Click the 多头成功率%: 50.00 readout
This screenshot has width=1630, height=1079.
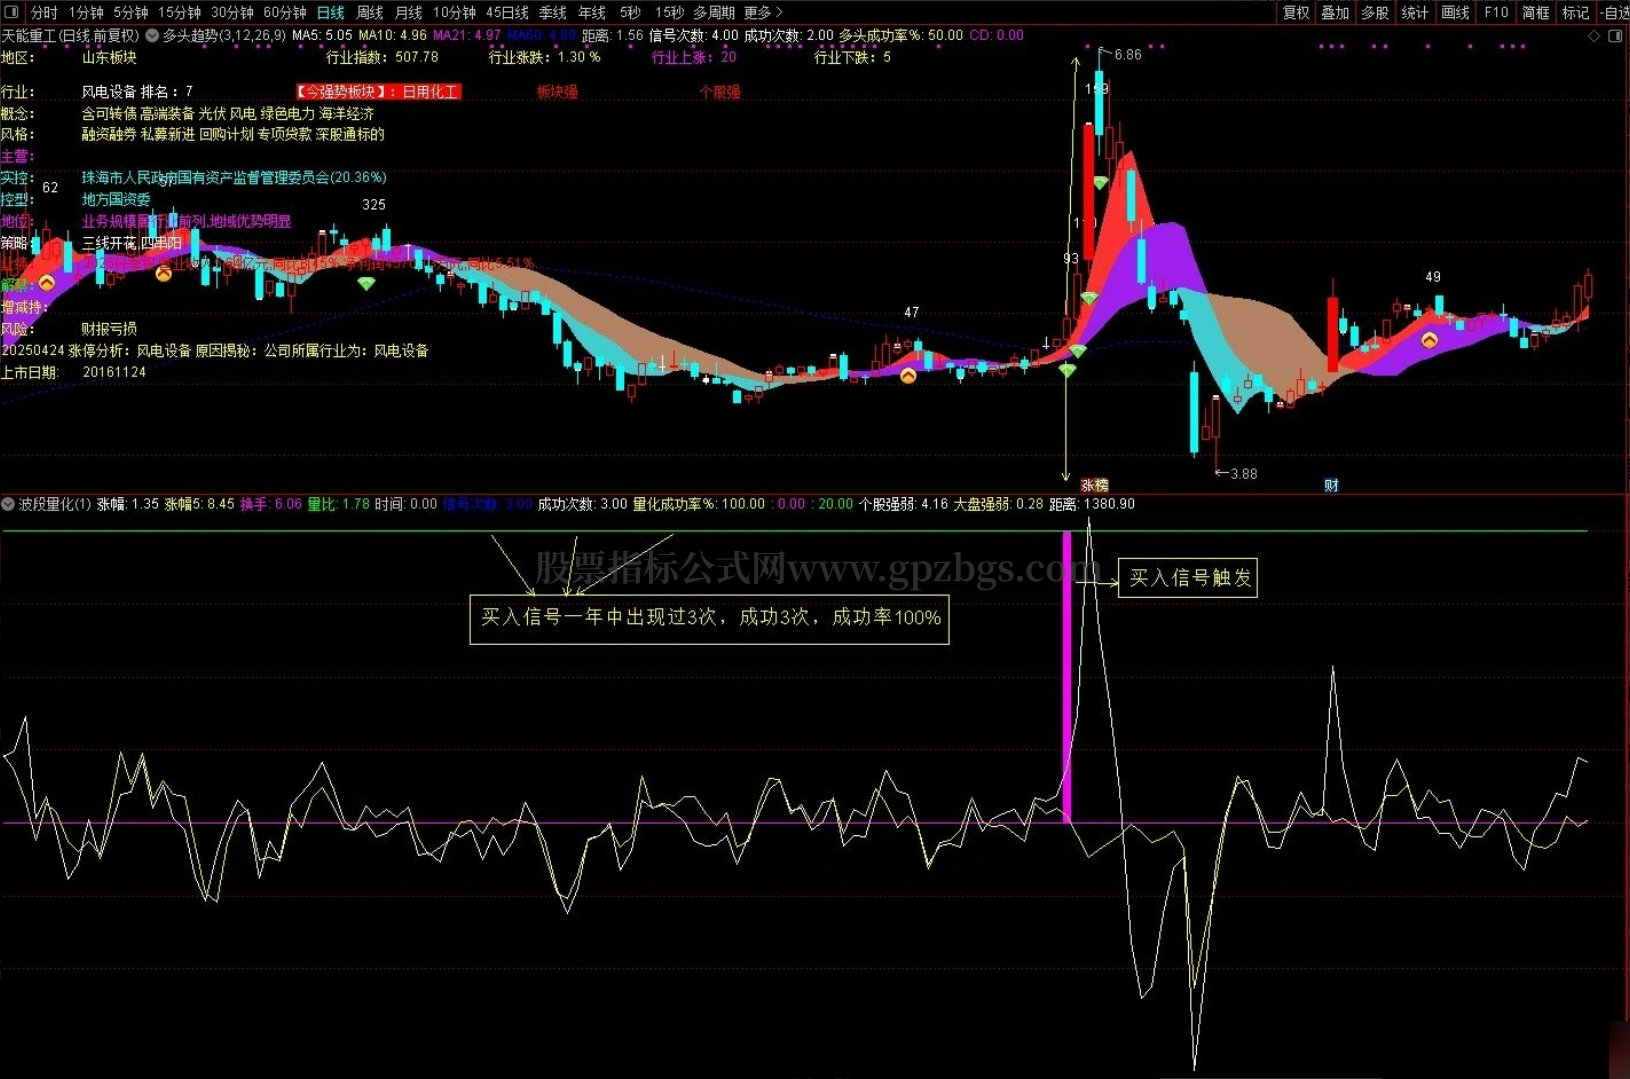(901, 35)
